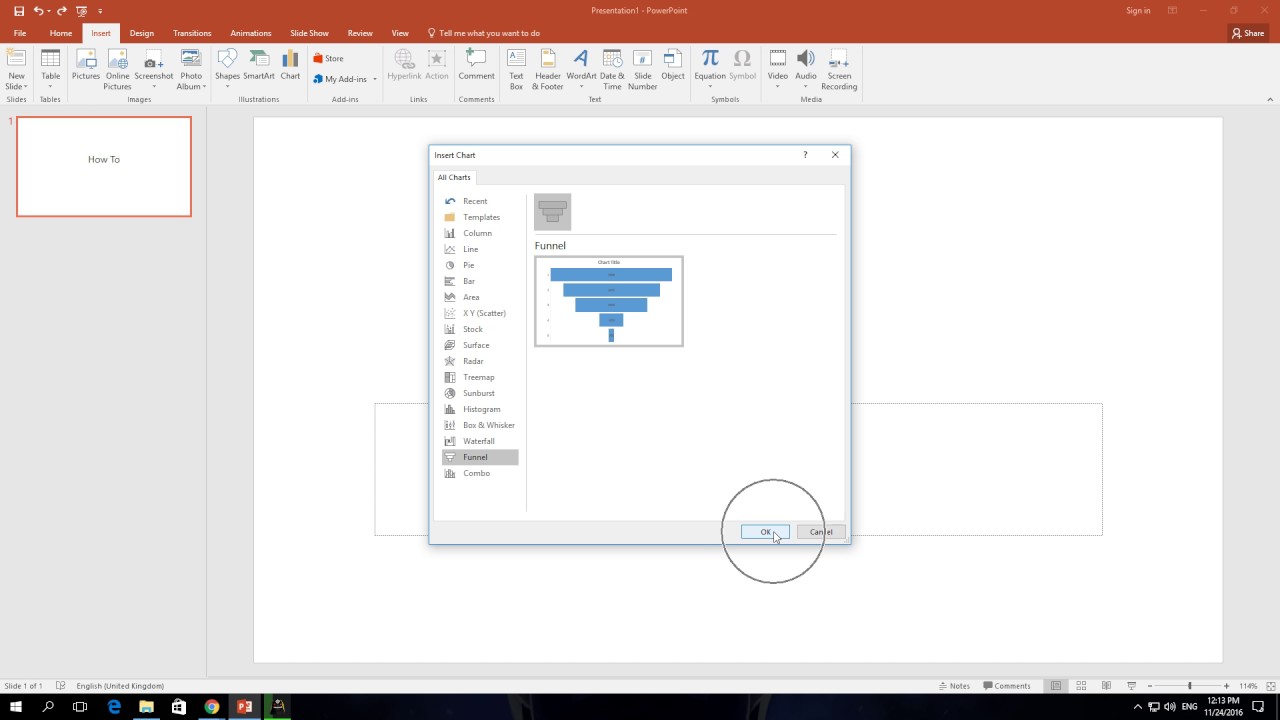Open the Office Store add-ins
Viewport: 1280px width, 720px height.
point(329,58)
